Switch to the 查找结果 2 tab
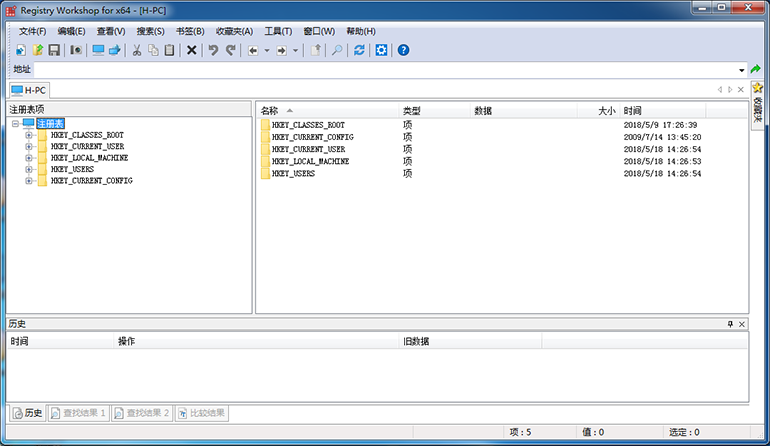 (142, 413)
